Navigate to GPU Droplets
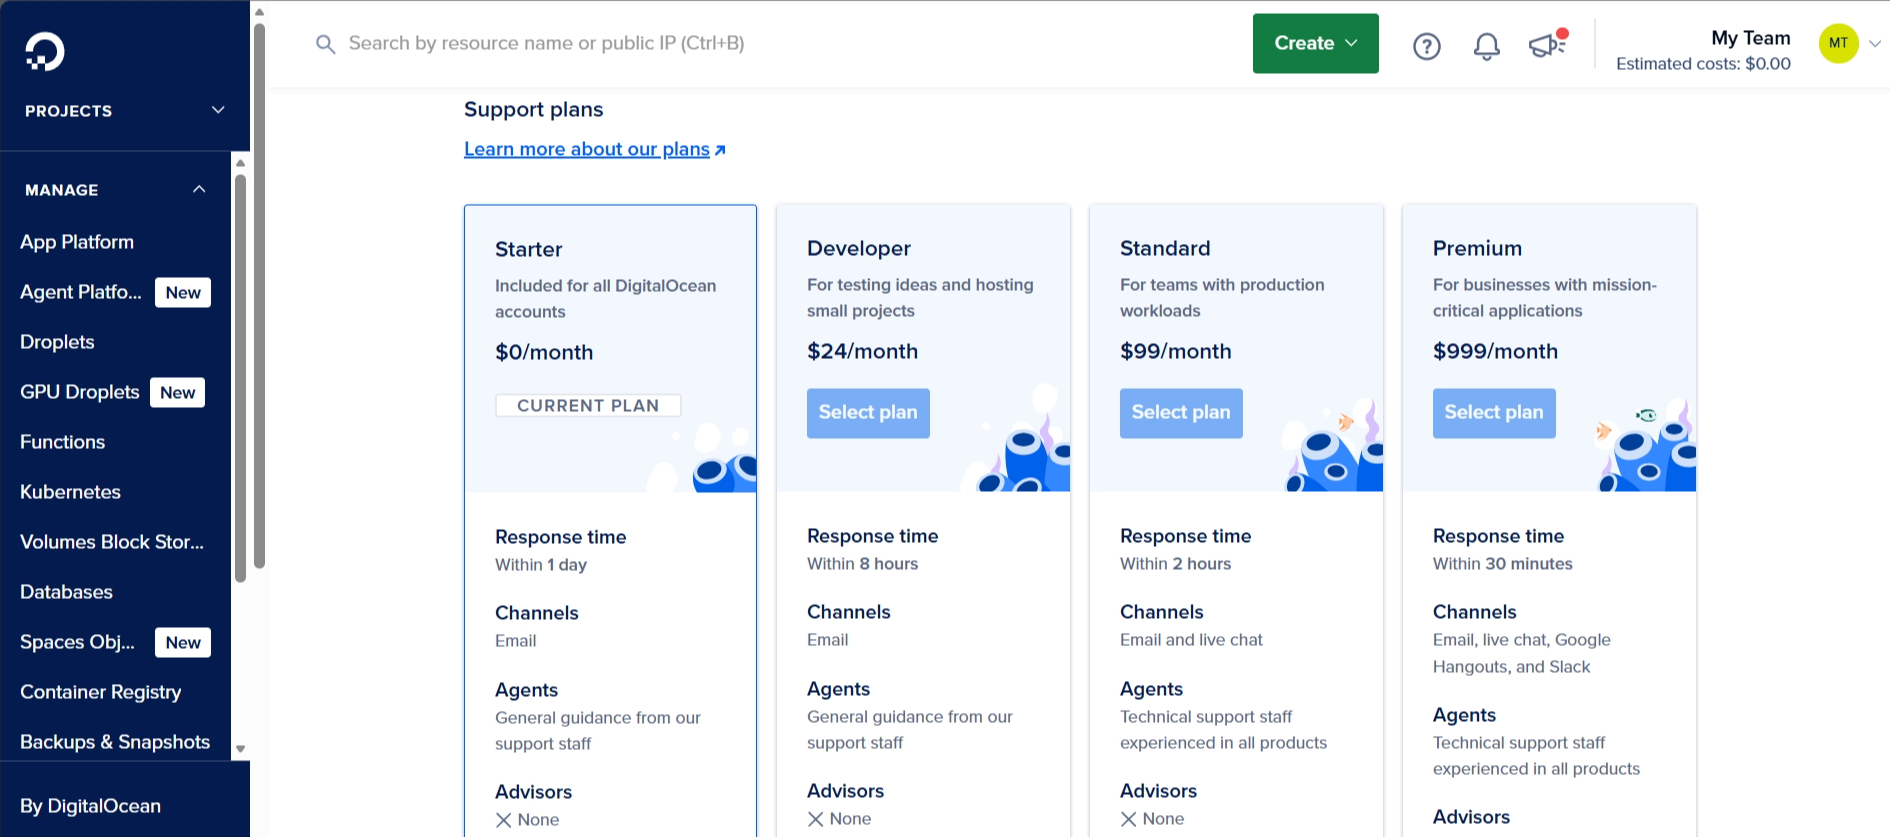Screen dimensions: 1890x837 tap(80, 392)
